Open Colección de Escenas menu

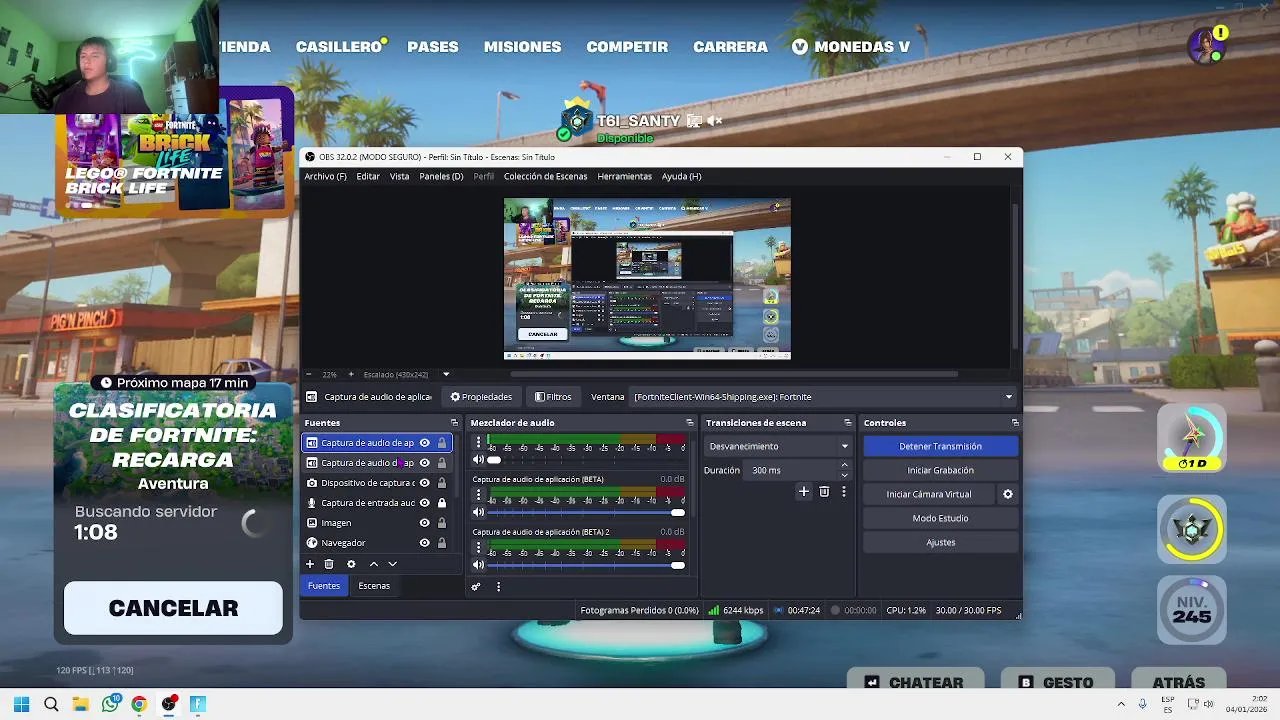click(545, 176)
